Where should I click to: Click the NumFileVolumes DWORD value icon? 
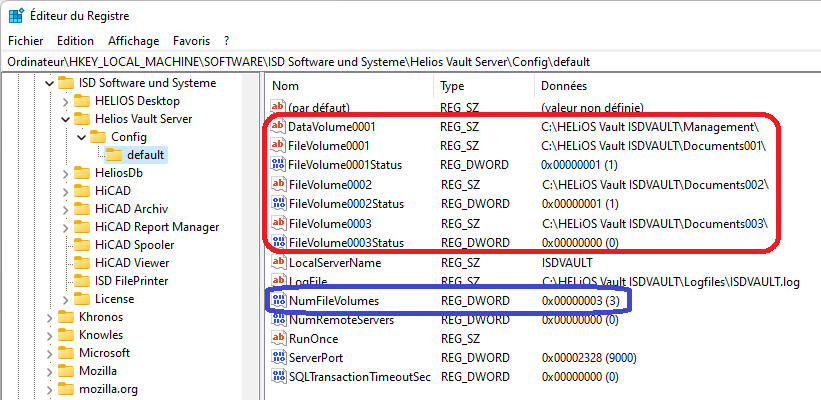pos(278,300)
